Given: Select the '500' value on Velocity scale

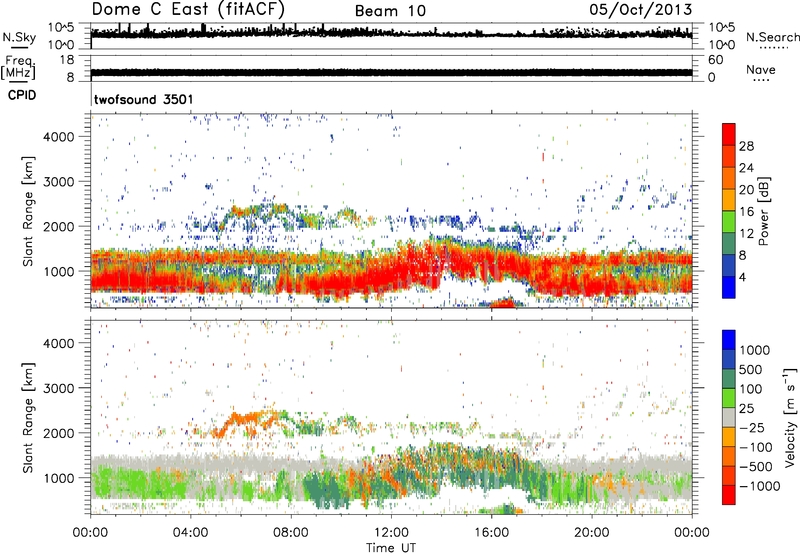Looking at the screenshot, I should 751,369.
